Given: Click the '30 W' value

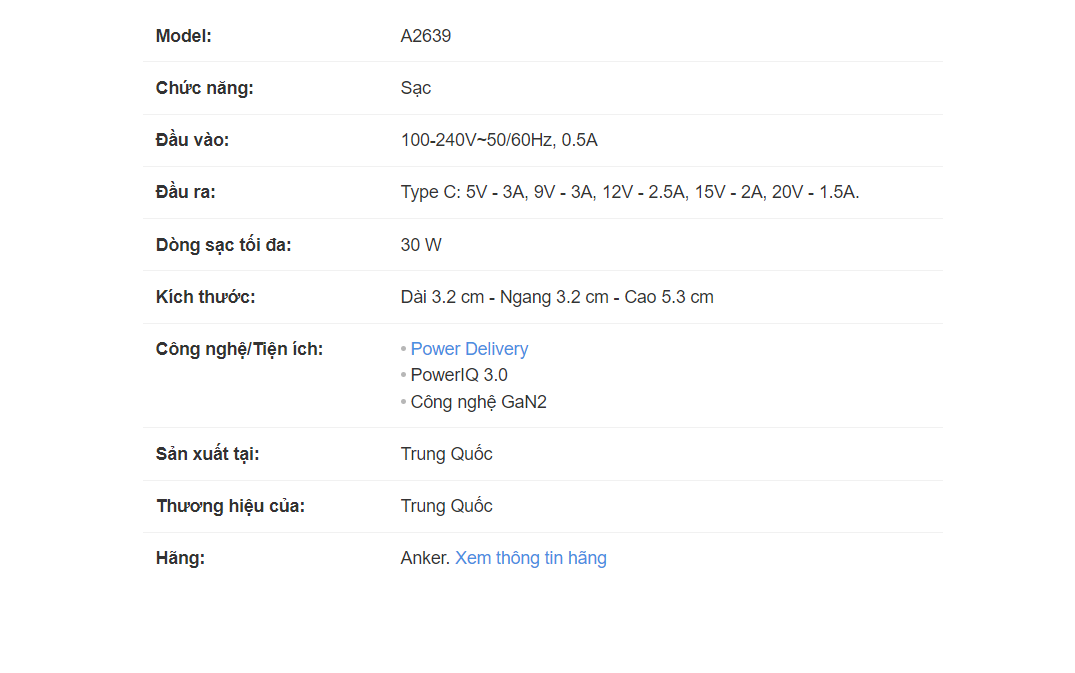Looking at the screenshot, I should [421, 245].
